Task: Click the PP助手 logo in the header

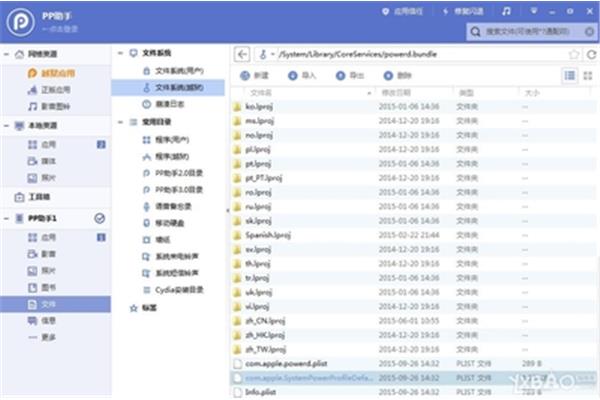Action: [20, 22]
